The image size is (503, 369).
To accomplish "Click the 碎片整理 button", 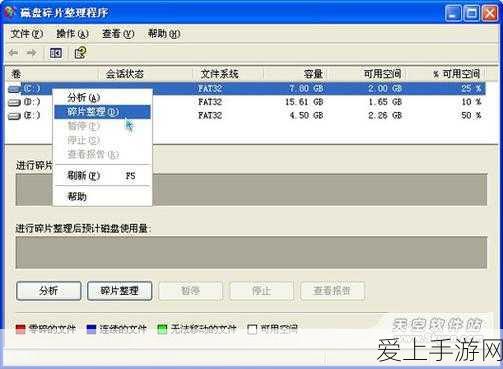I will coord(120,291).
